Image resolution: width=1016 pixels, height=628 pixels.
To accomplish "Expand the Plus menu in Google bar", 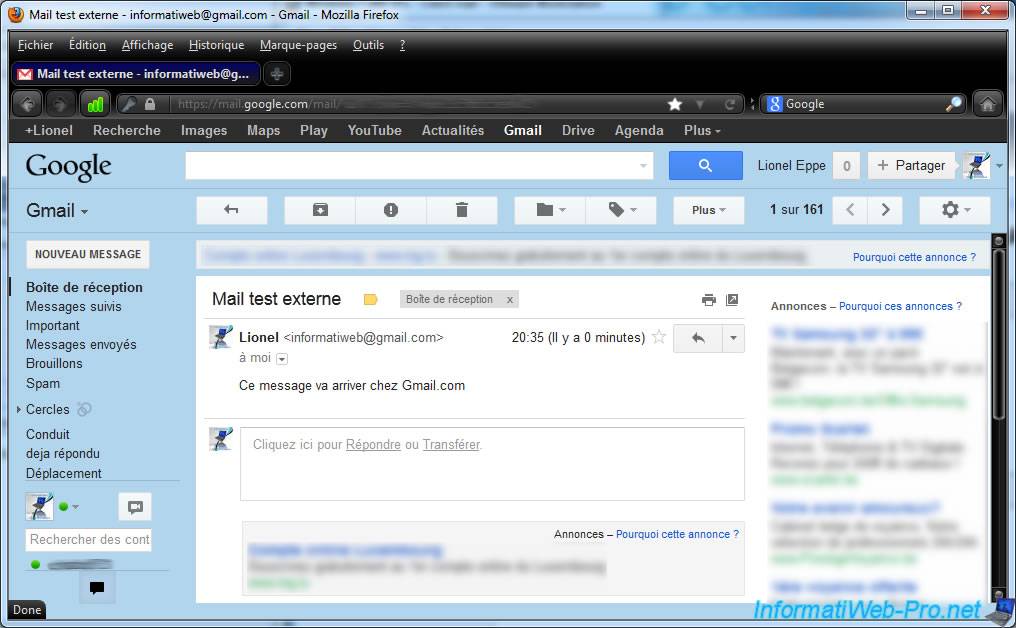I will coord(702,130).
